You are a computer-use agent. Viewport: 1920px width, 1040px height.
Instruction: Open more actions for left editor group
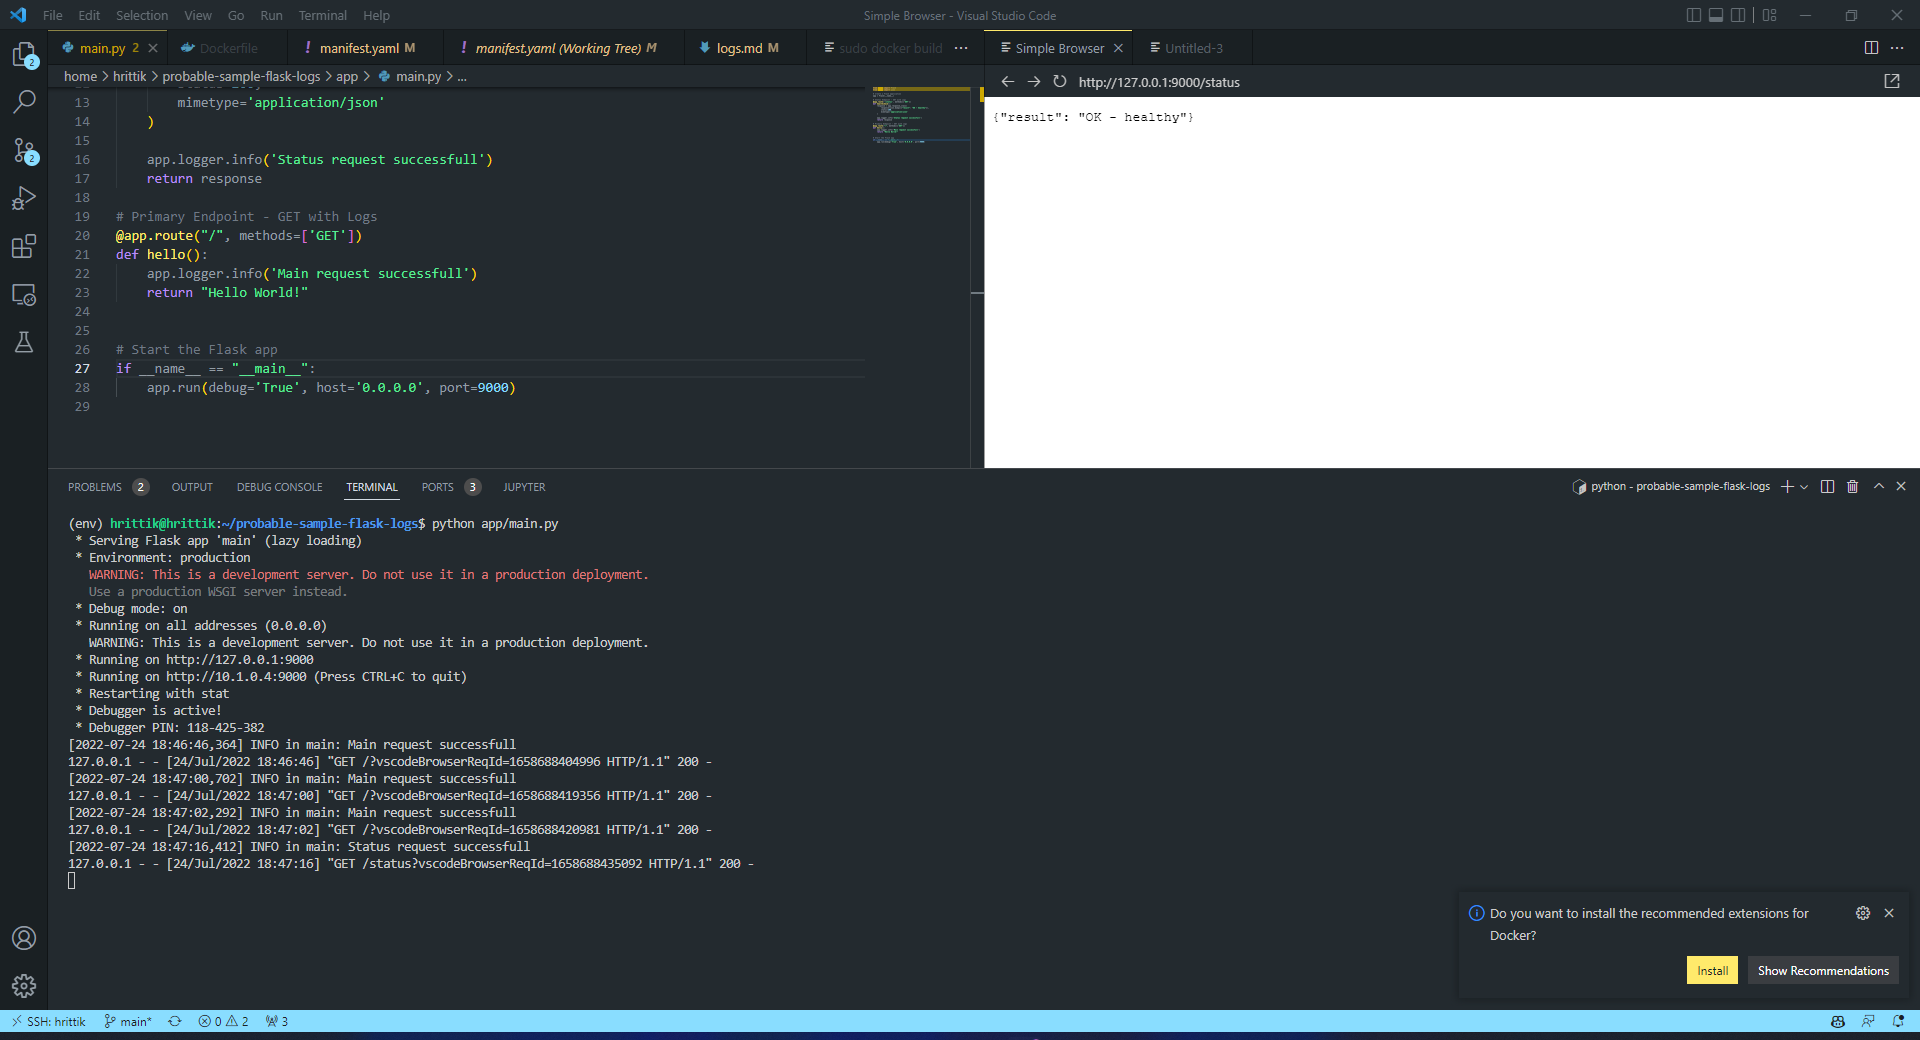pyautogui.click(x=961, y=48)
